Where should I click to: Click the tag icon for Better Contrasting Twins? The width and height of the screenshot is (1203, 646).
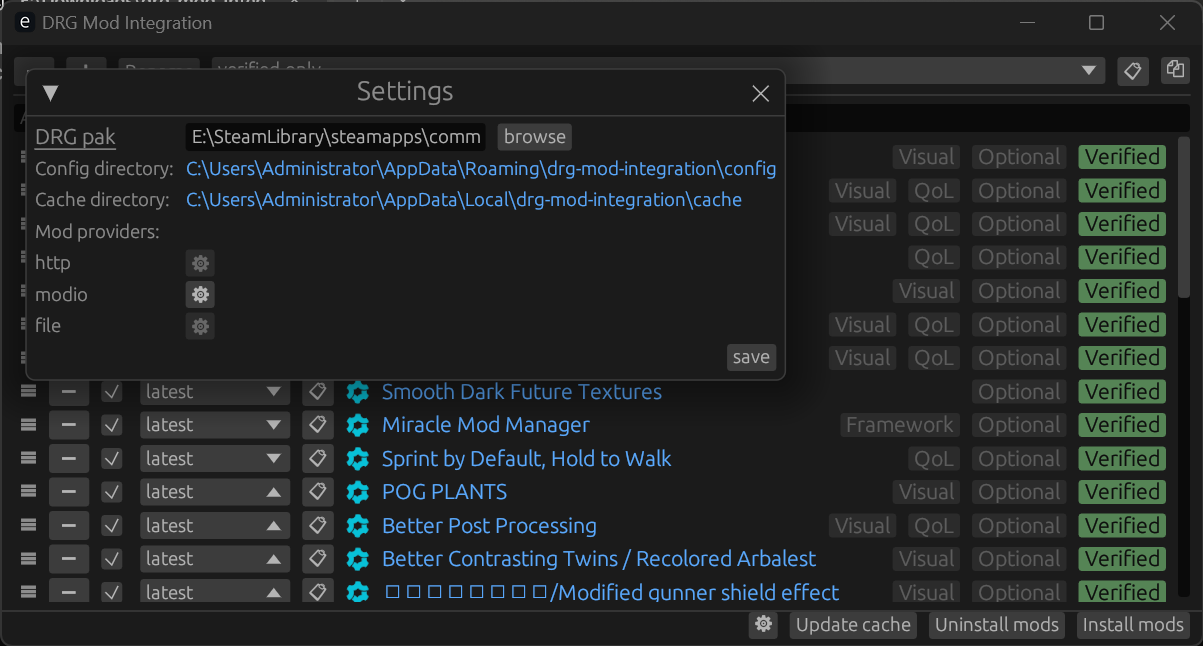(x=318, y=559)
